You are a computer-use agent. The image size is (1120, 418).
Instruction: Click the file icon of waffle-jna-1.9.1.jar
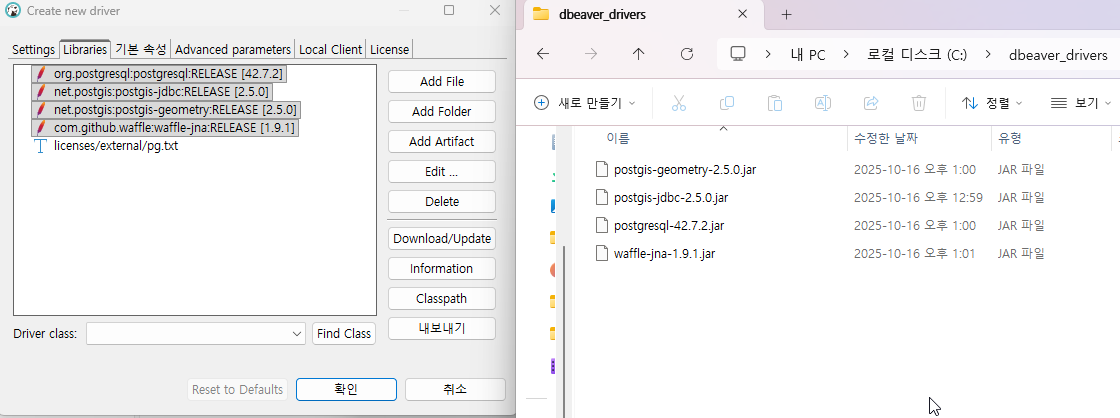click(x=601, y=253)
